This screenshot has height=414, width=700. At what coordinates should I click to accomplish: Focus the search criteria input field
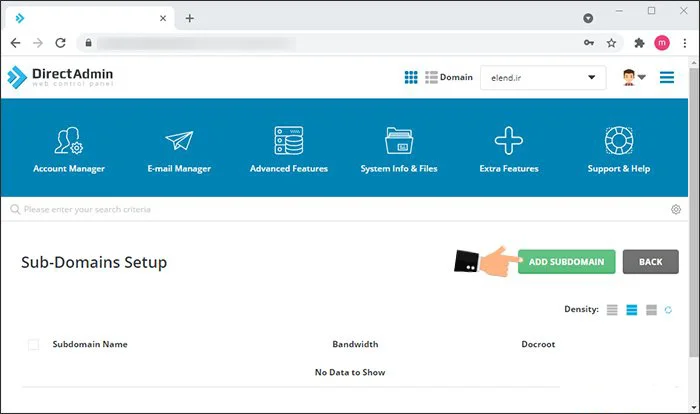tap(300, 210)
